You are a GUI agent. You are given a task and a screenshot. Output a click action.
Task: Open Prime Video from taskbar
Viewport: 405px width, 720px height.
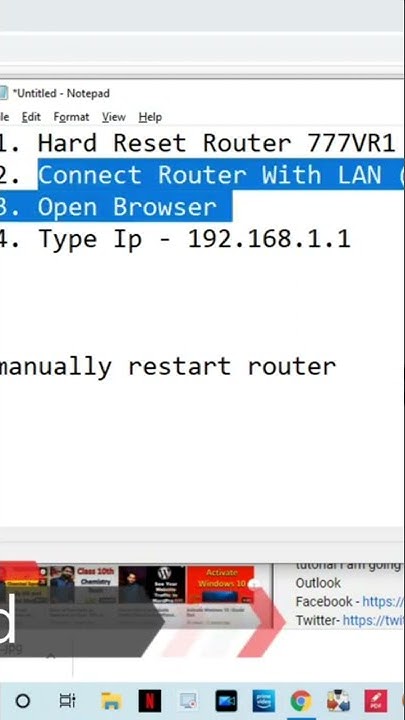[264, 701]
